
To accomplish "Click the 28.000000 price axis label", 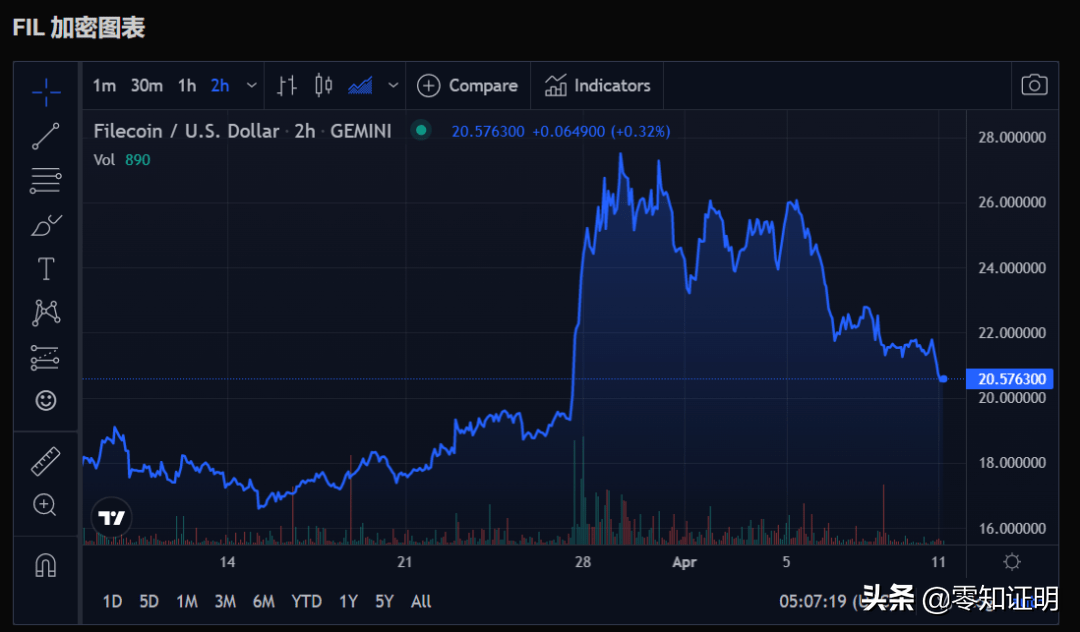I will 1012,137.
